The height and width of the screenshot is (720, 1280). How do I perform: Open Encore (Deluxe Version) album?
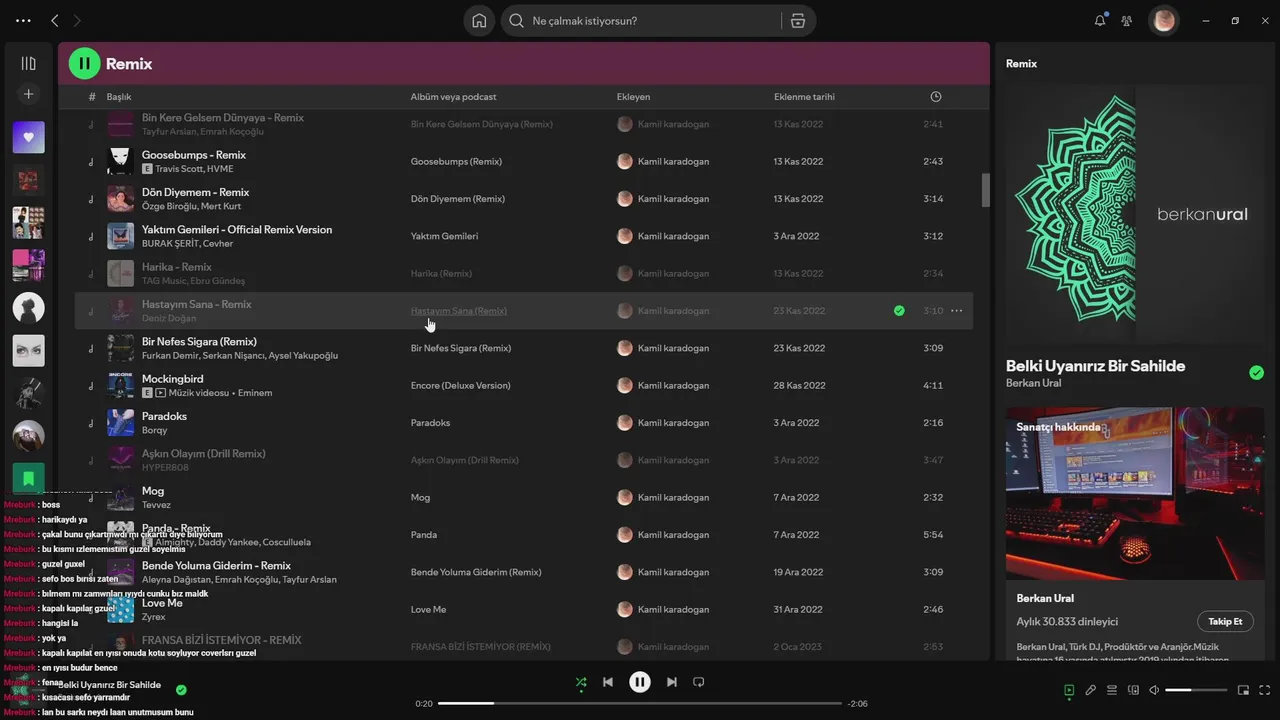coord(460,385)
